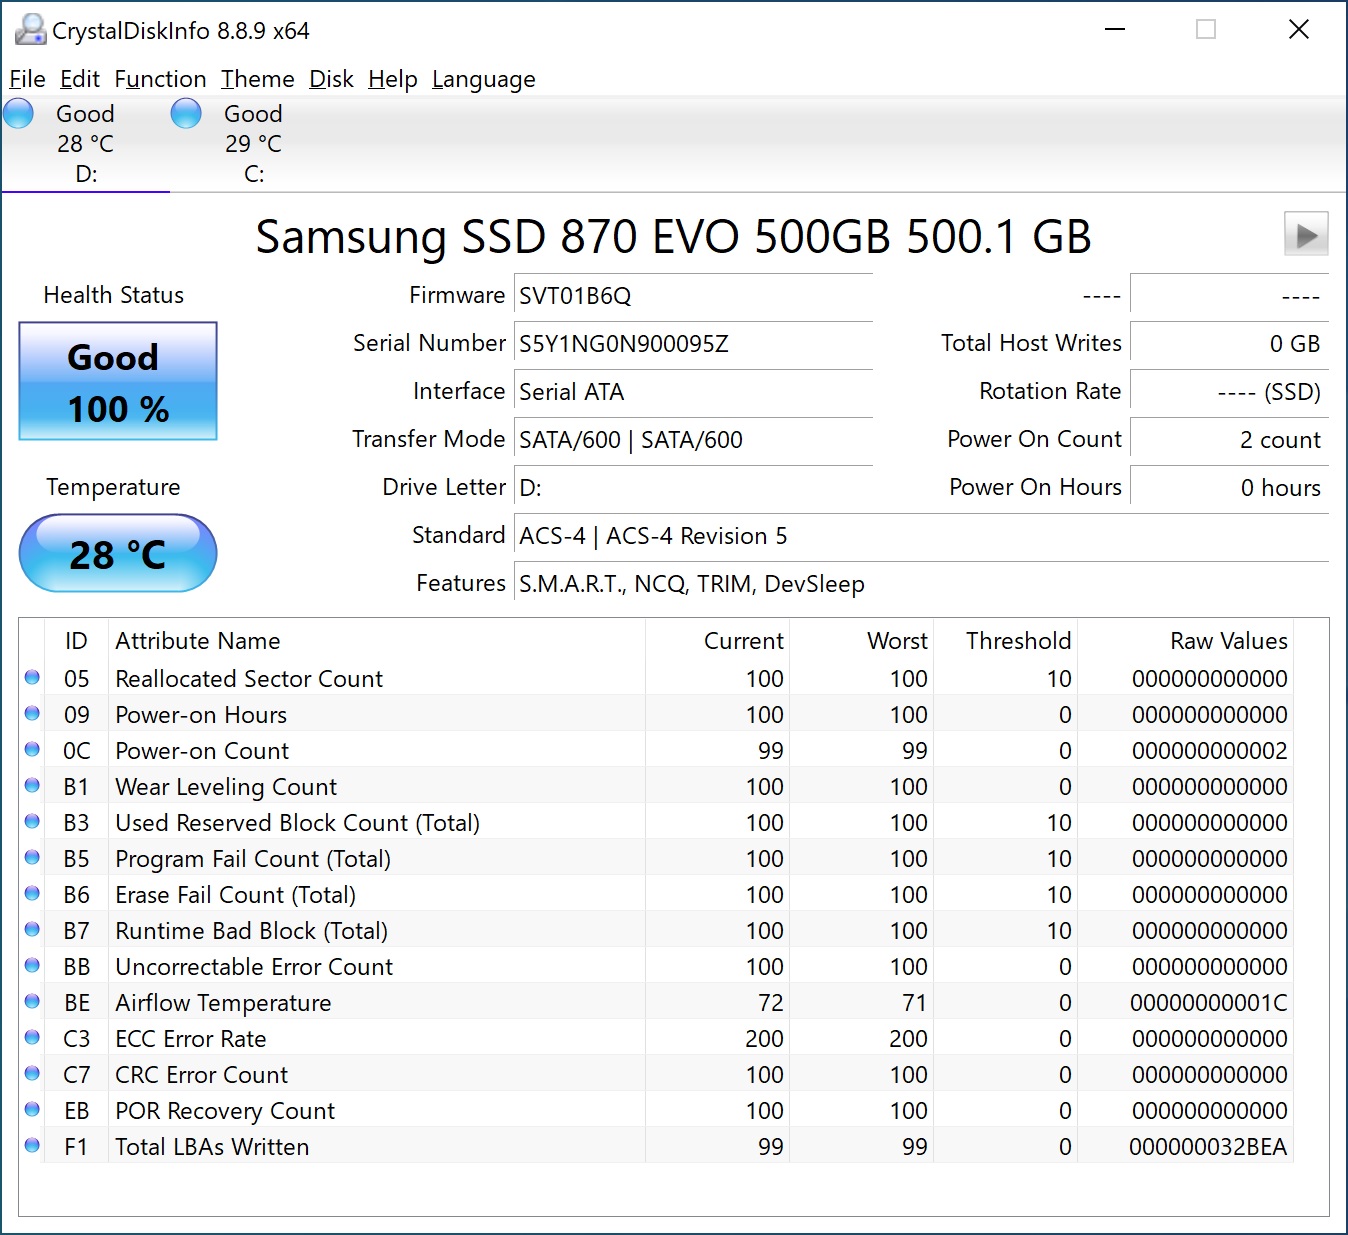This screenshot has width=1348, height=1235.
Task: Click the Threshold column header
Action: 1018,641
